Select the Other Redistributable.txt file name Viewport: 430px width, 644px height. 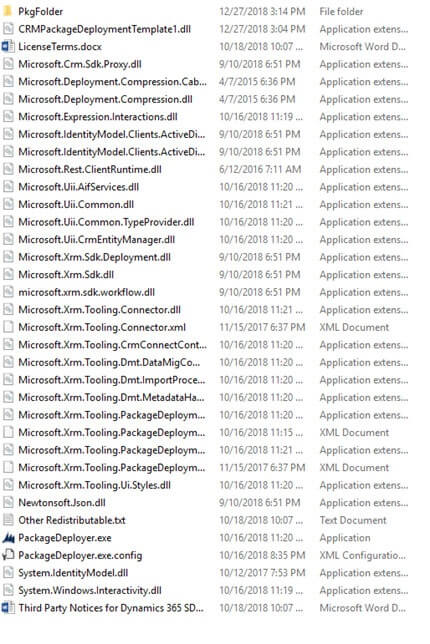coord(72,520)
